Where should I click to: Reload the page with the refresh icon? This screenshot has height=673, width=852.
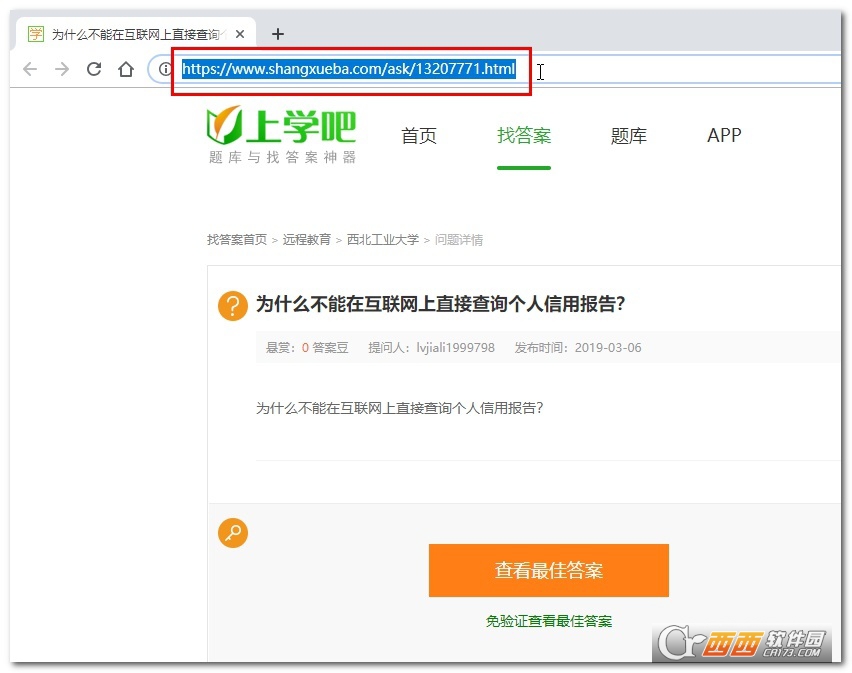tap(94, 69)
